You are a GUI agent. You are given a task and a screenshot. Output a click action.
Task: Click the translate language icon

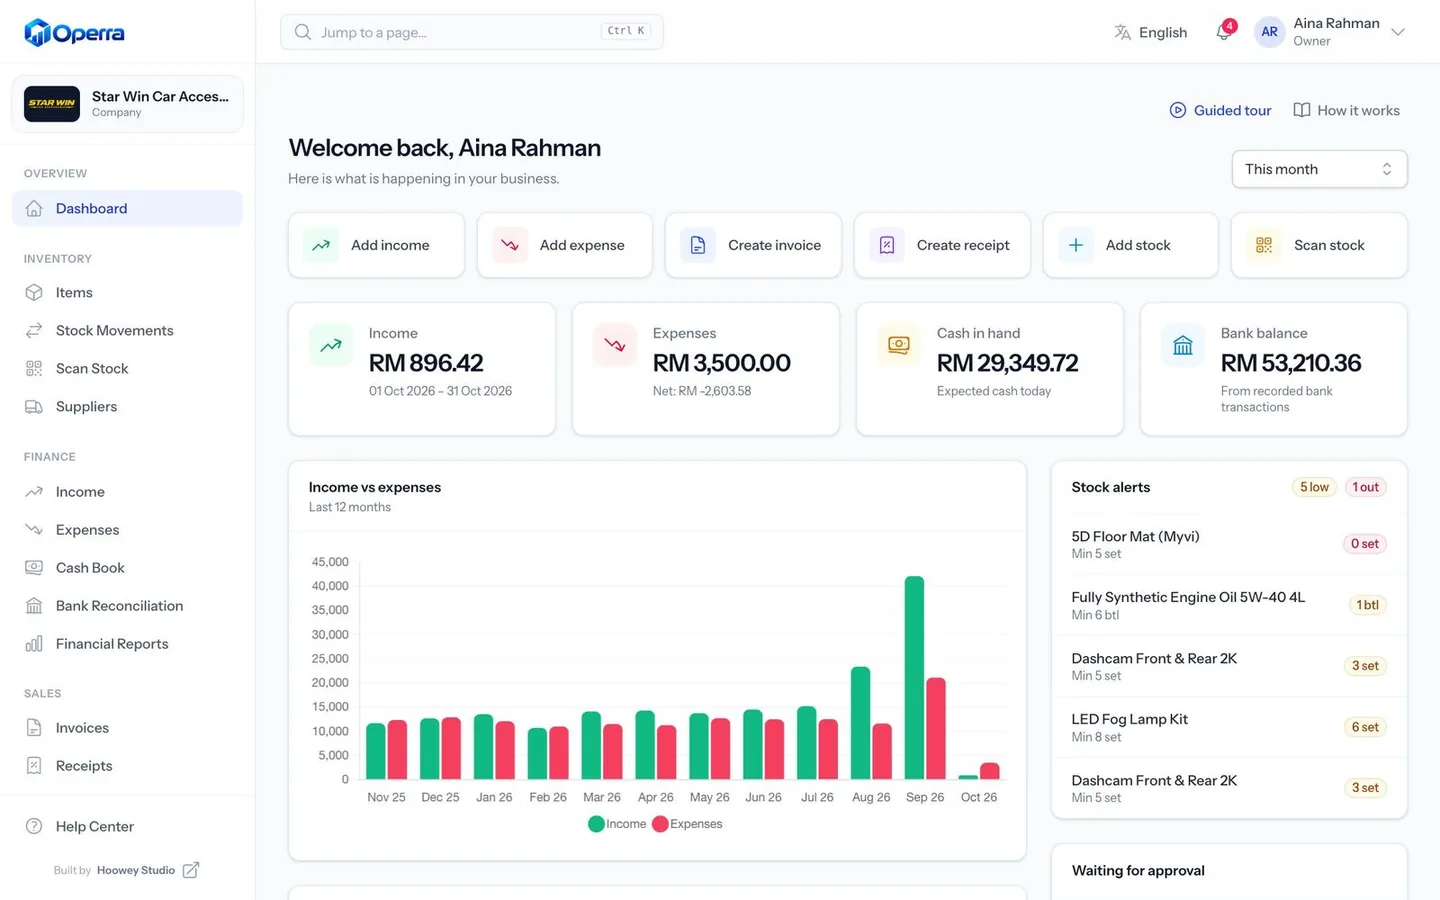point(1123,32)
